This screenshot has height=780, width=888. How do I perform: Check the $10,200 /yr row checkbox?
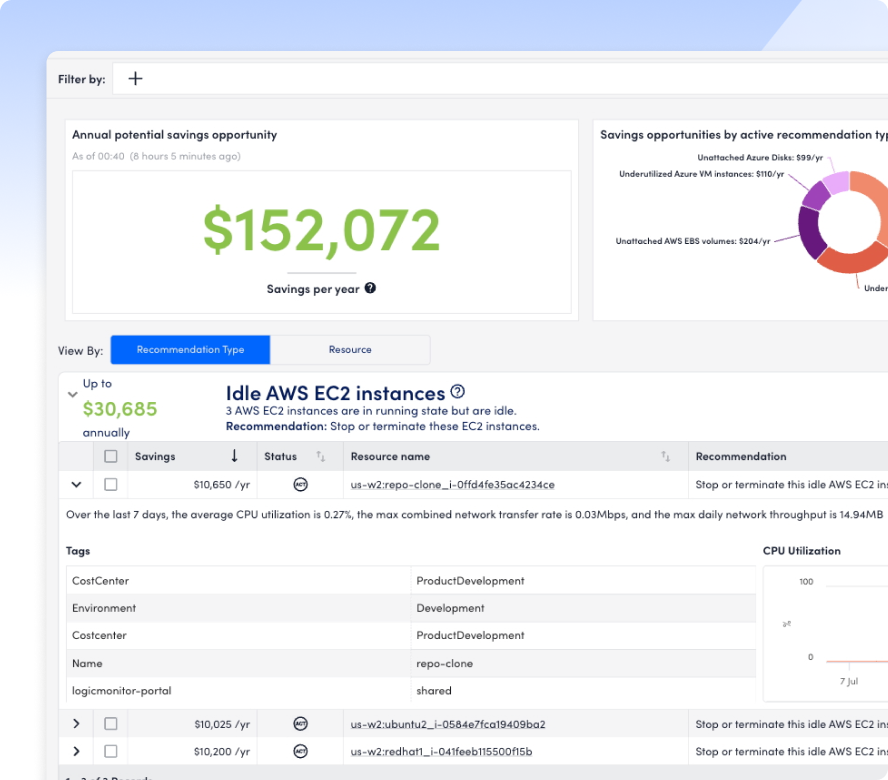(111, 751)
